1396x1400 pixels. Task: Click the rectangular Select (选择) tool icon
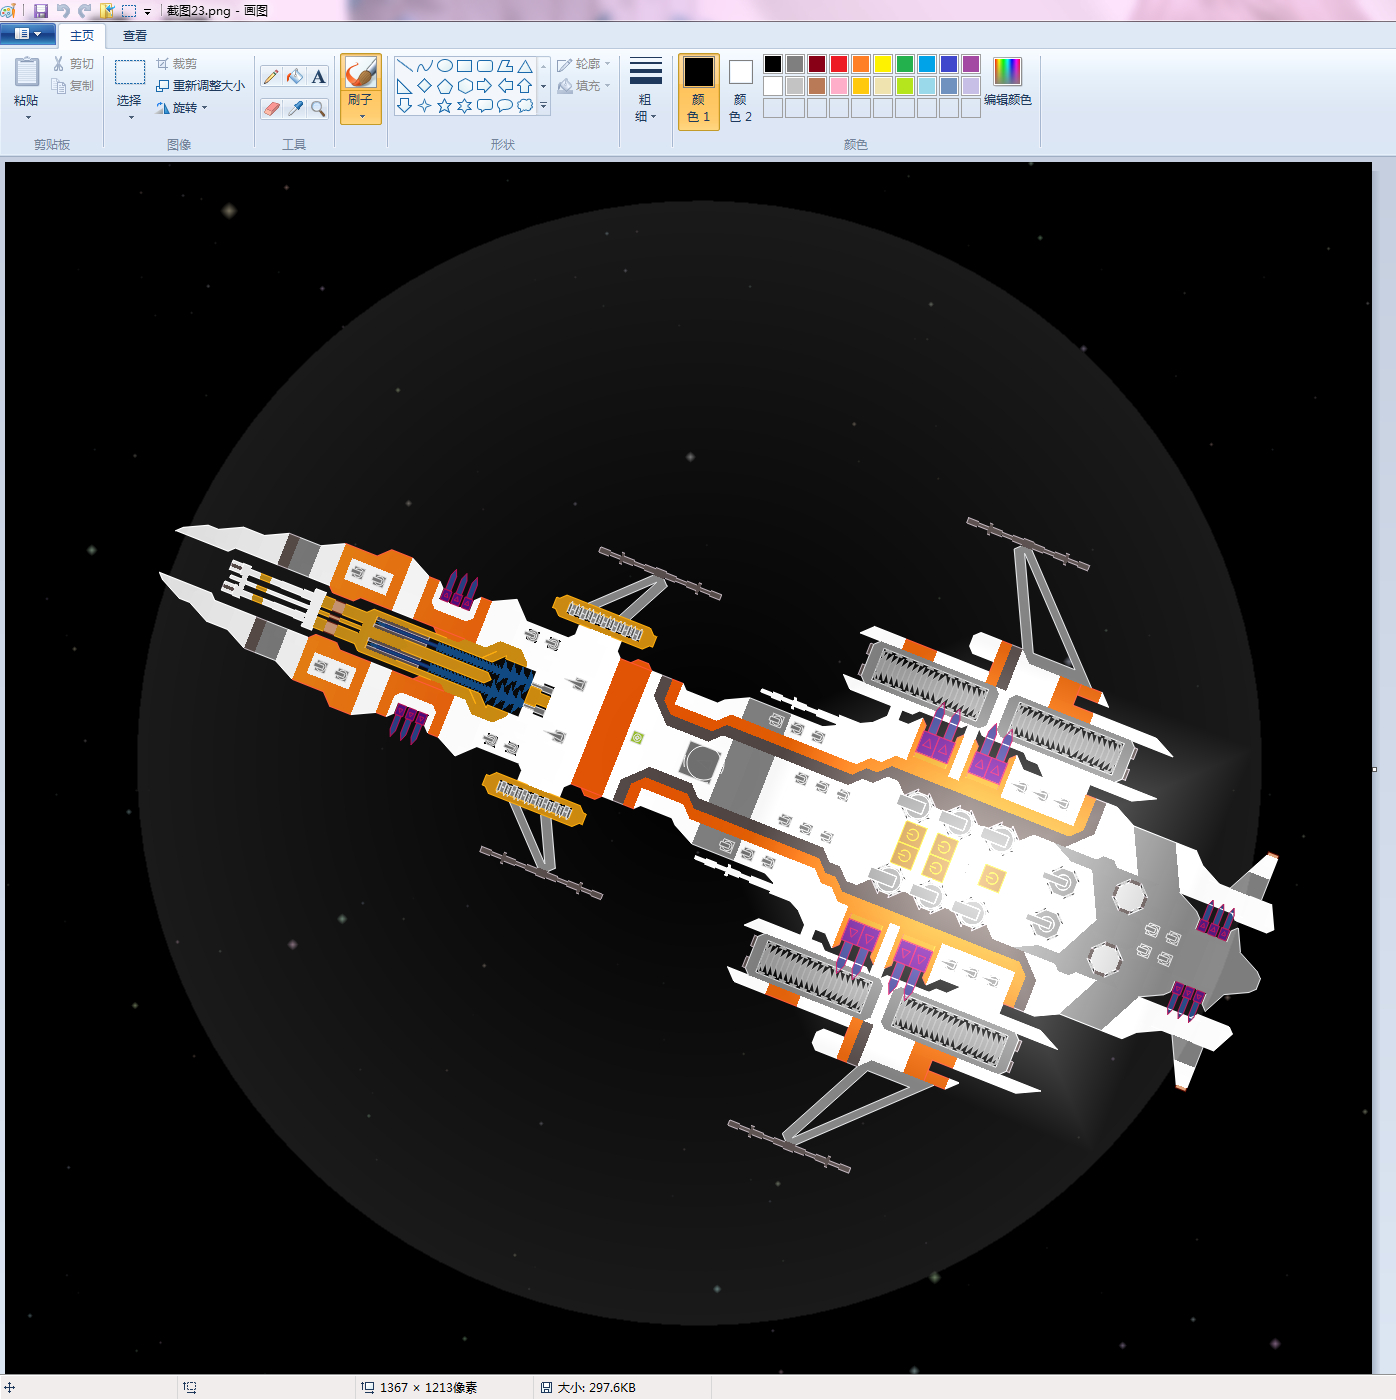[x=130, y=73]
